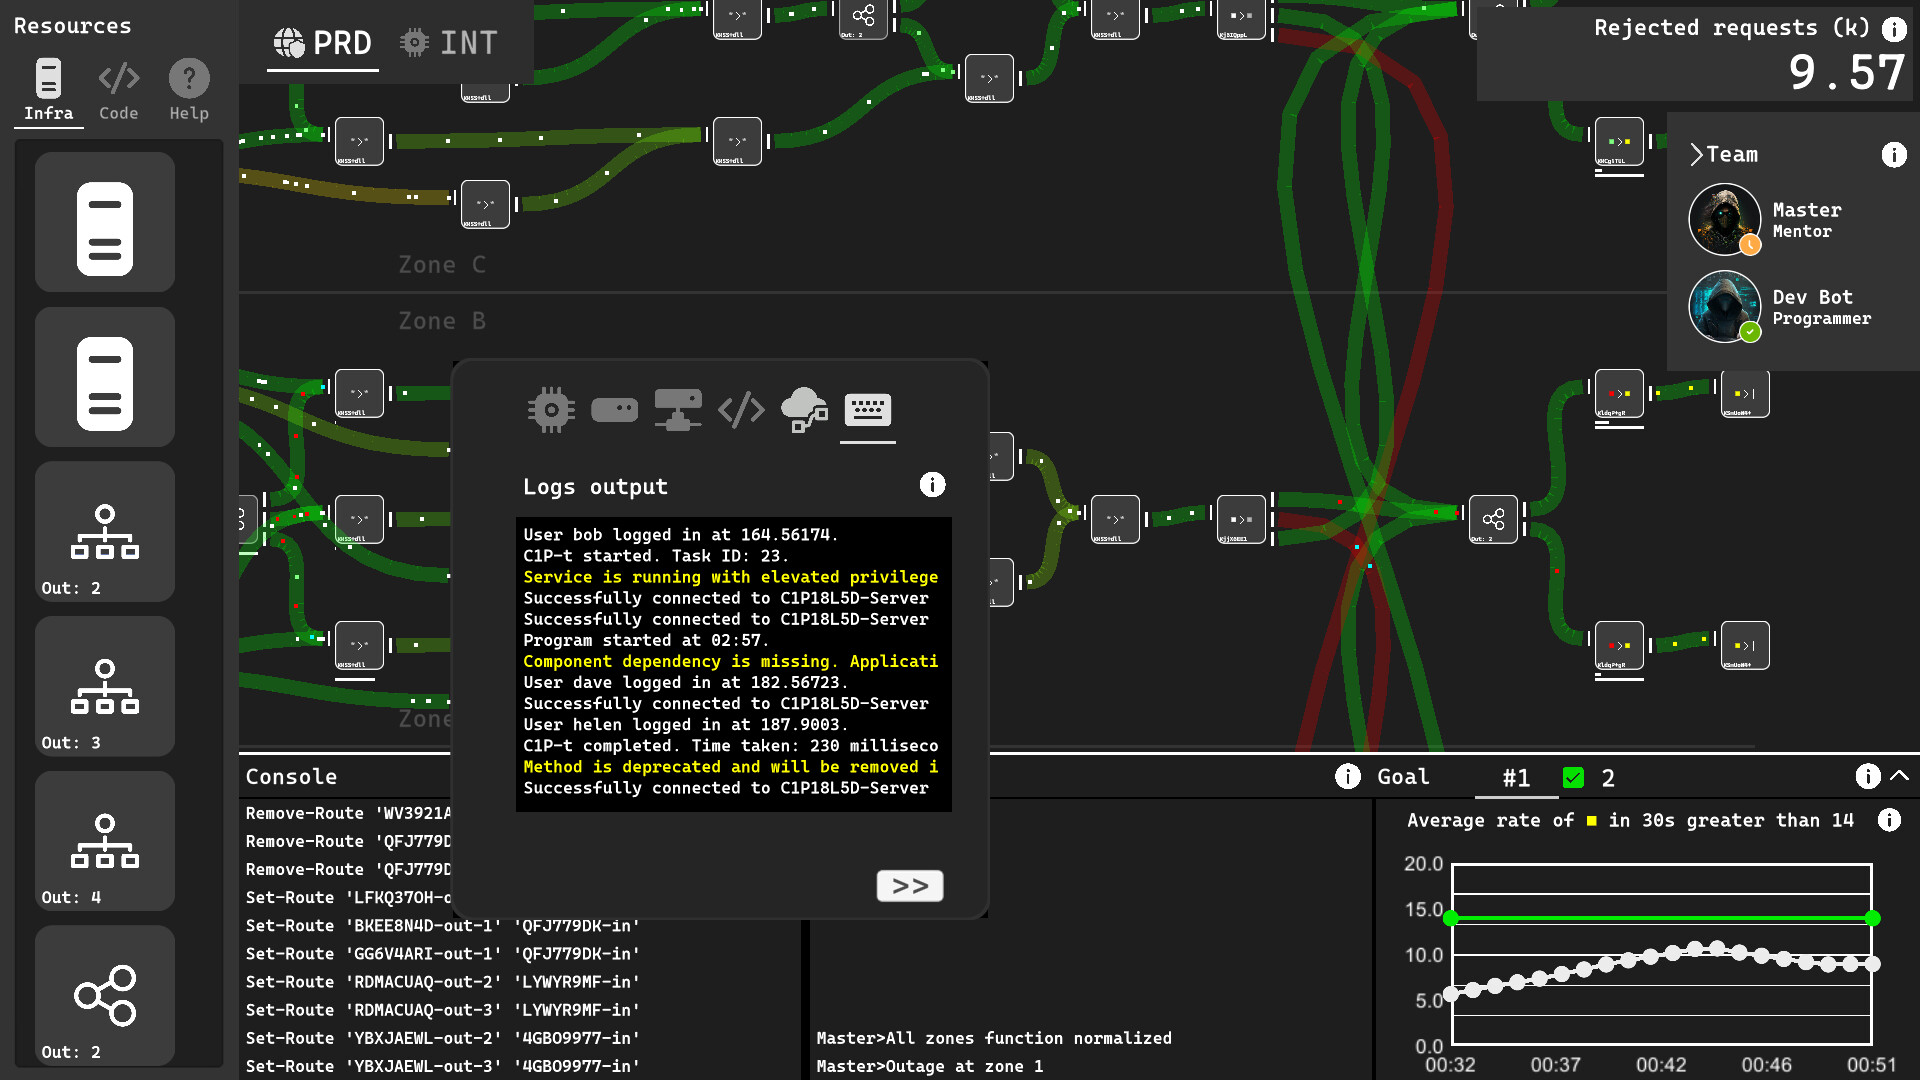Click the info icon next to the Team heading
This screenshot has width=1920, height=1080.
(1893, 155)
